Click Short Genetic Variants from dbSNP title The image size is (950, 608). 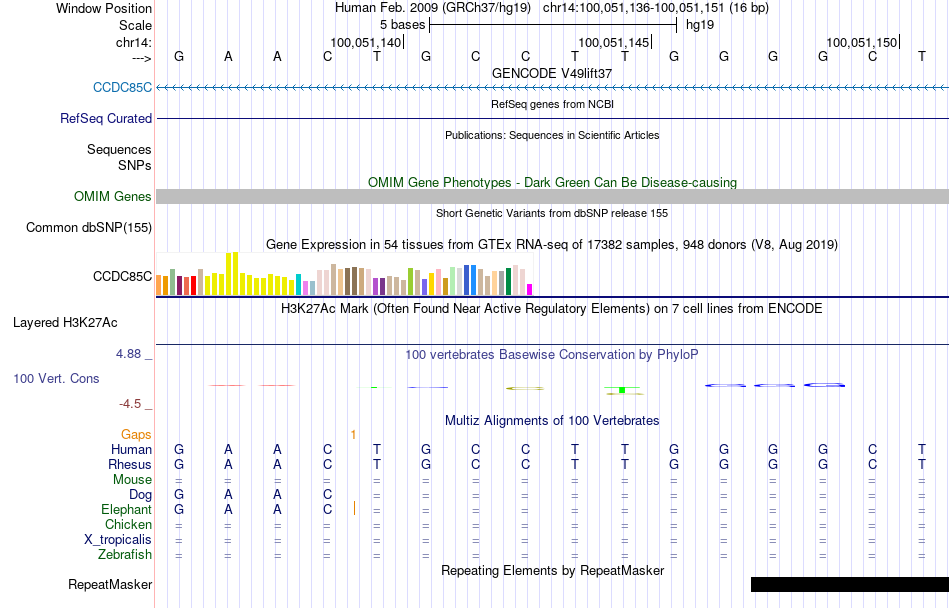(552, 213)
